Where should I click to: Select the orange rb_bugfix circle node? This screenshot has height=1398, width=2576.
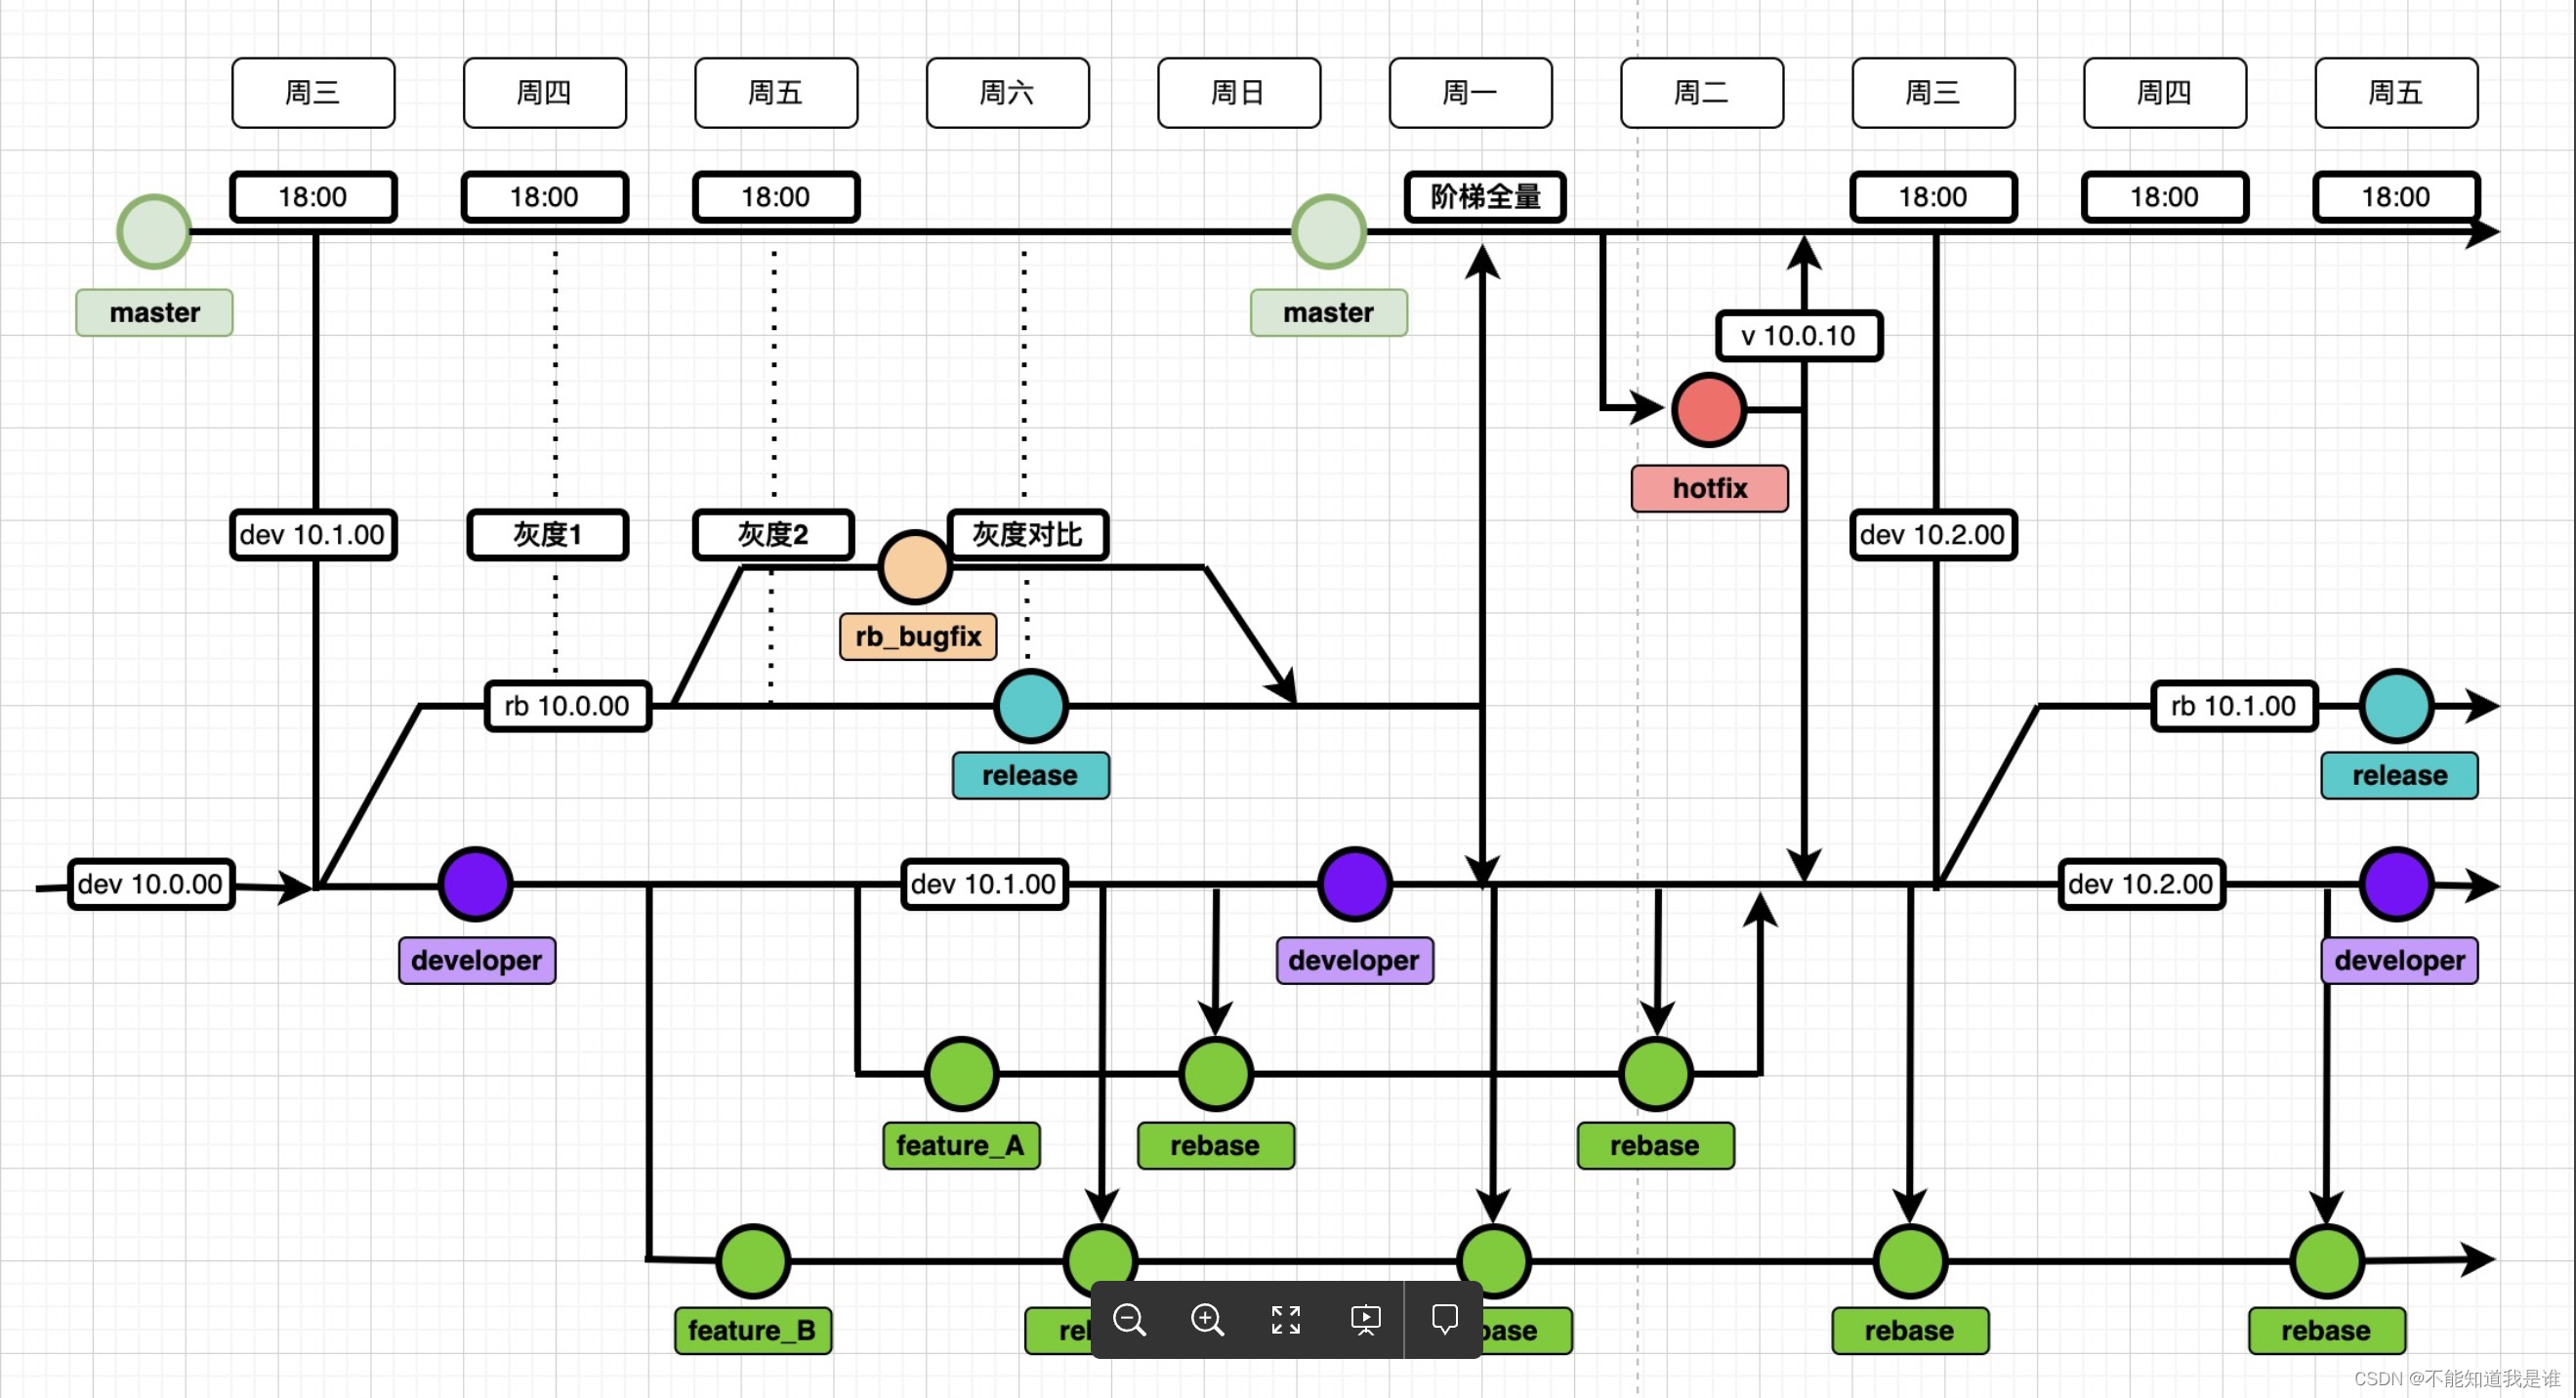click(x=915, y=567)
